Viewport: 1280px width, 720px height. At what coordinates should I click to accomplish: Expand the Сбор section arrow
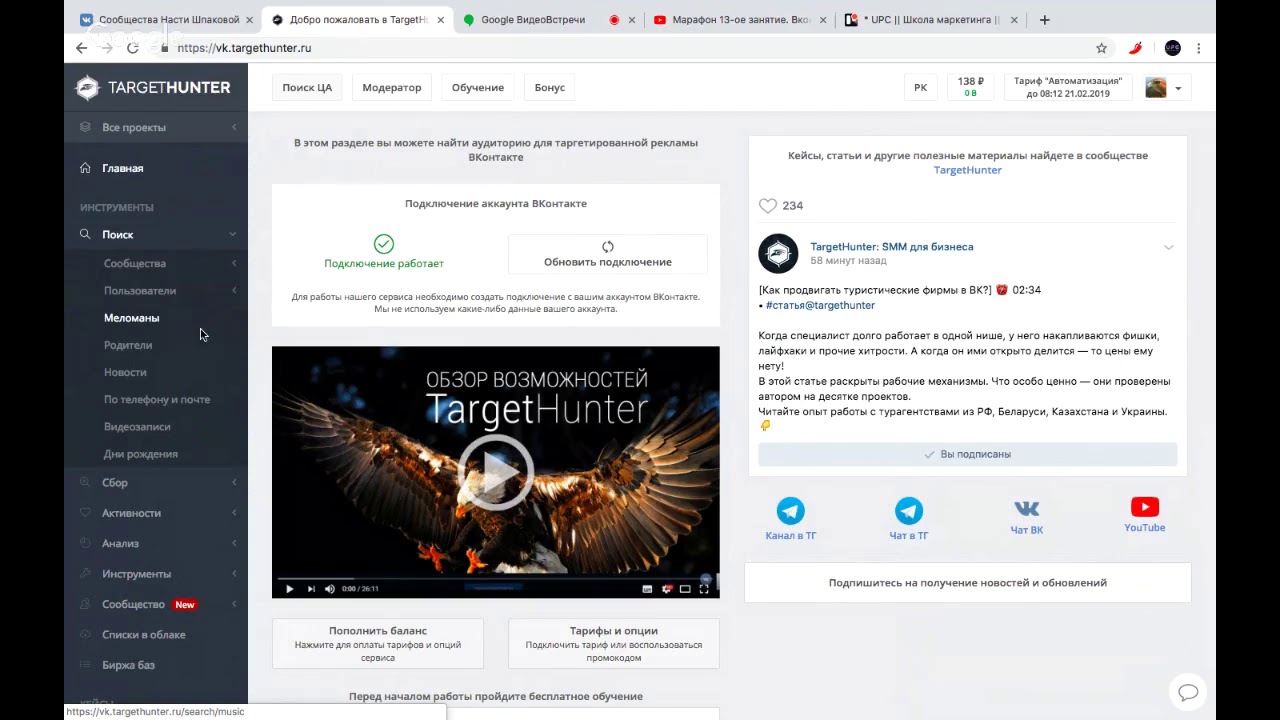pos(234,482)
